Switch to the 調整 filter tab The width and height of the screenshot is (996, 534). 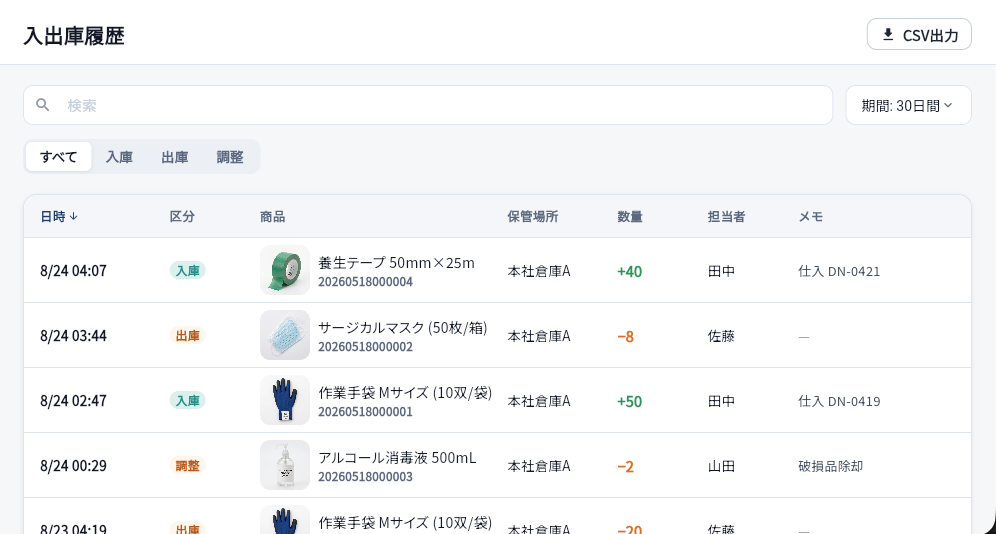[x=230, y=157]
